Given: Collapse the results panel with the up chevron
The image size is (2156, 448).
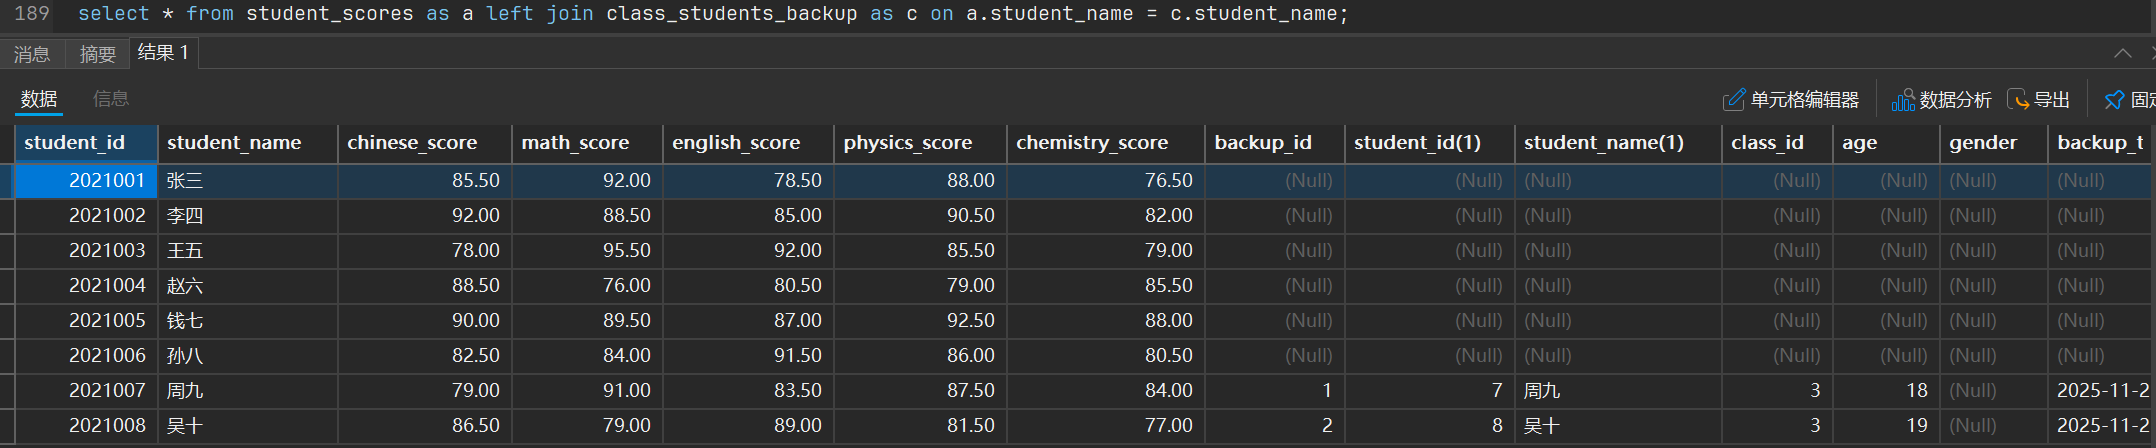Looking at the screenshot, I should pos(2122,53).
